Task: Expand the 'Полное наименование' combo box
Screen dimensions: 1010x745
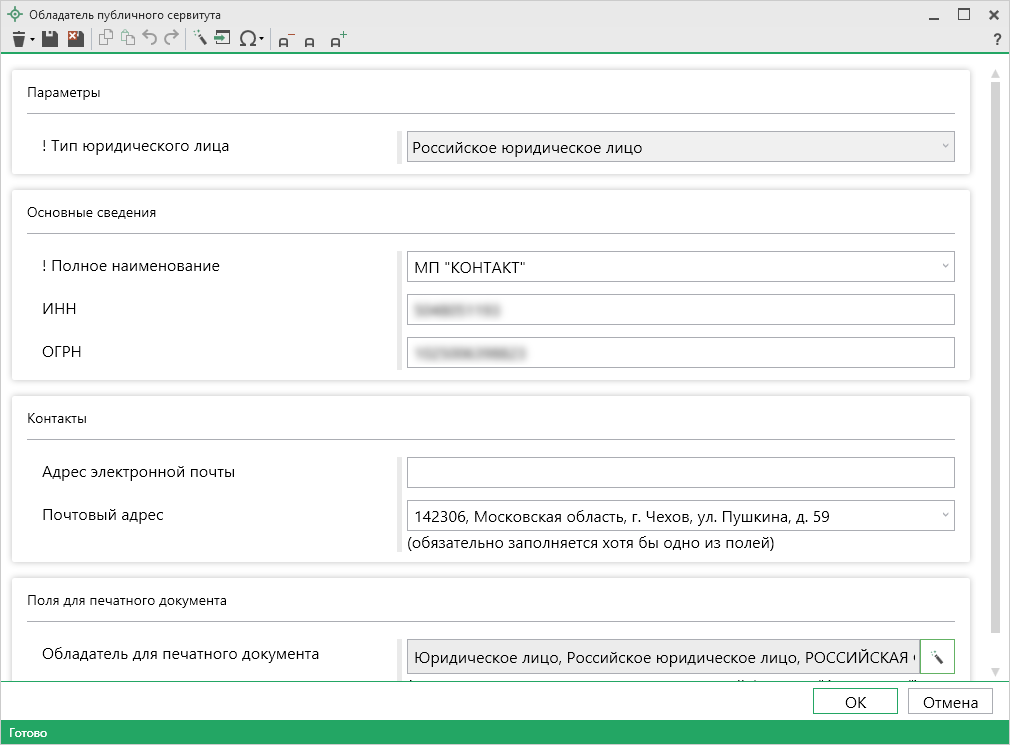Action: (x=944, y=267)
